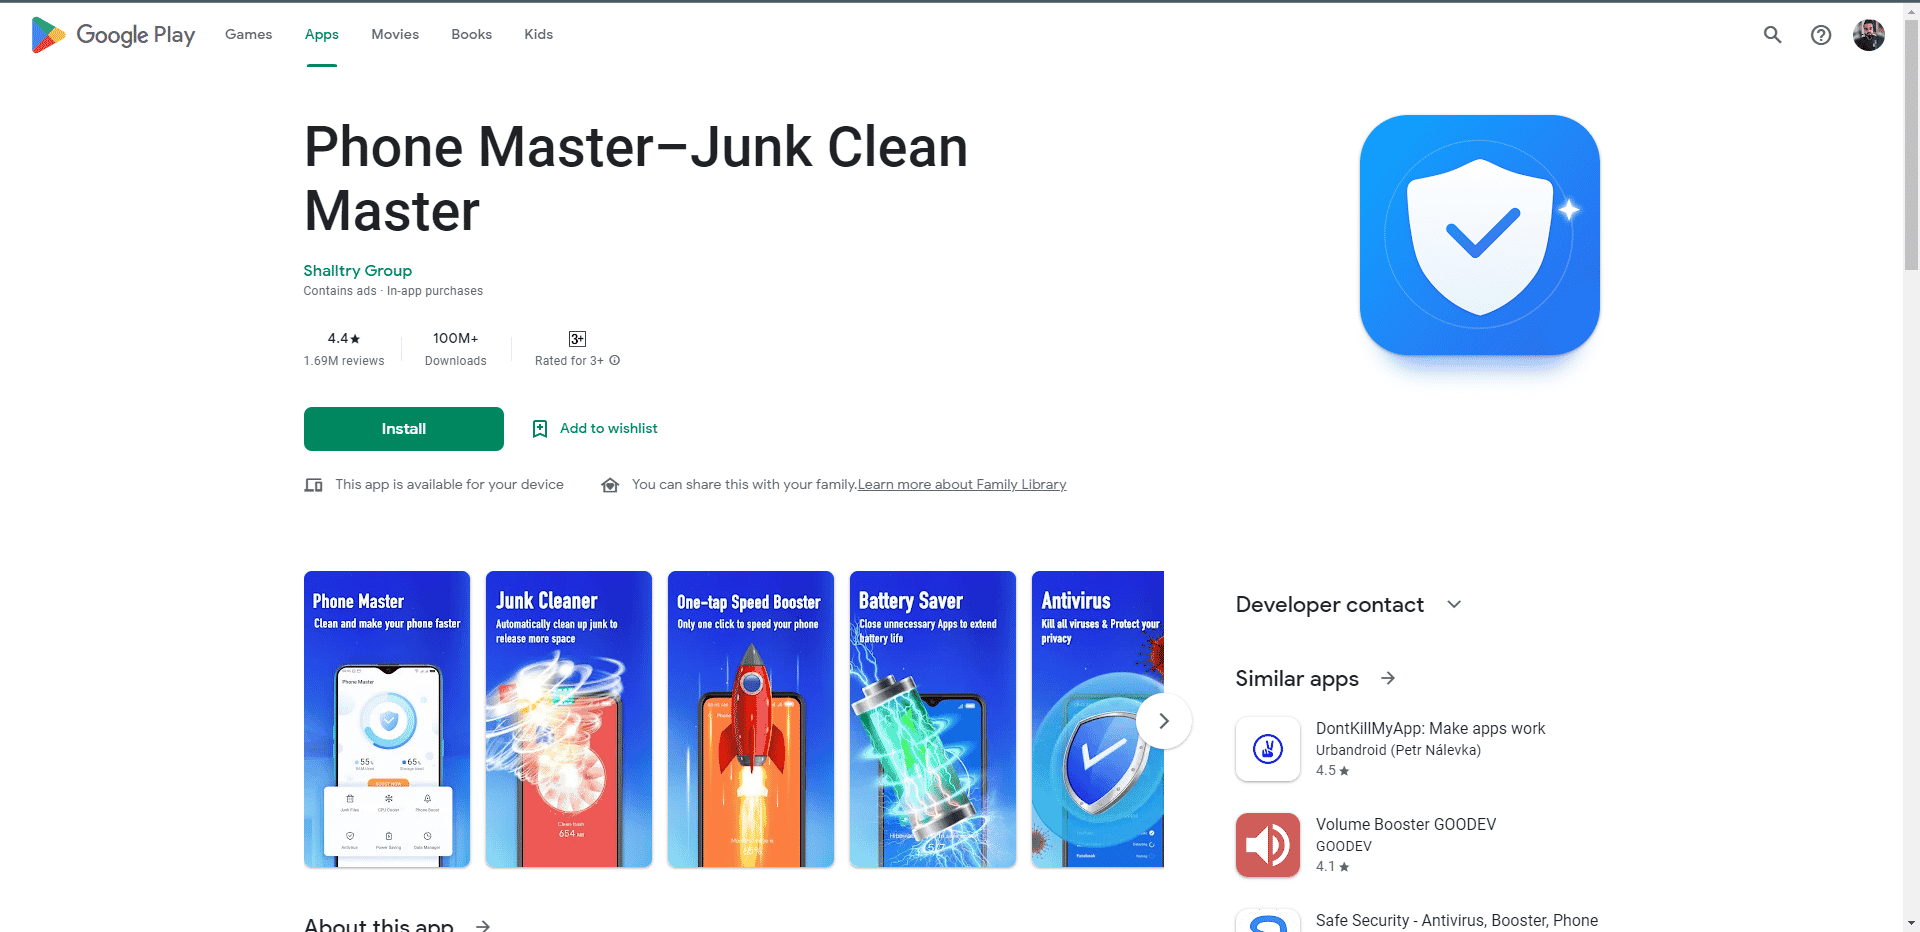Click the DontKillMyApp 4.5 rating
The height and width of the screenshot is (932, 1920).
[1332, 771]
